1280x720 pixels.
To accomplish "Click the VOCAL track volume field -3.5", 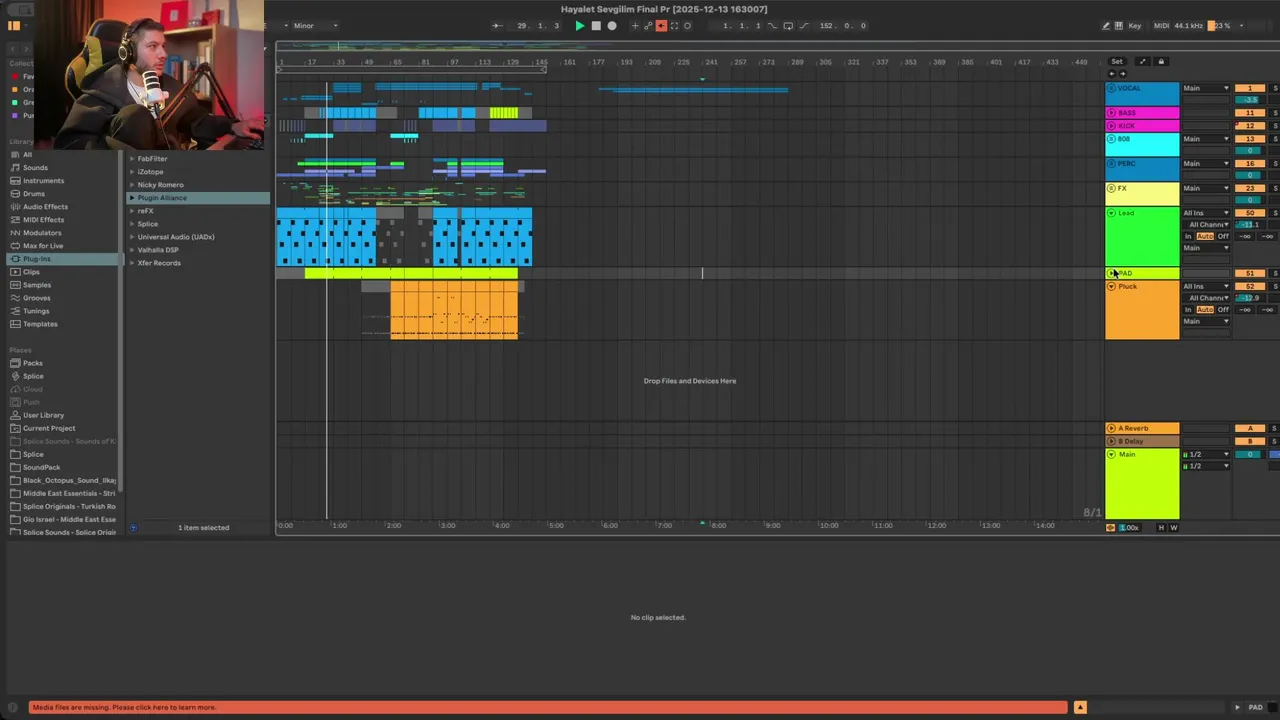I will point(1250,100).
